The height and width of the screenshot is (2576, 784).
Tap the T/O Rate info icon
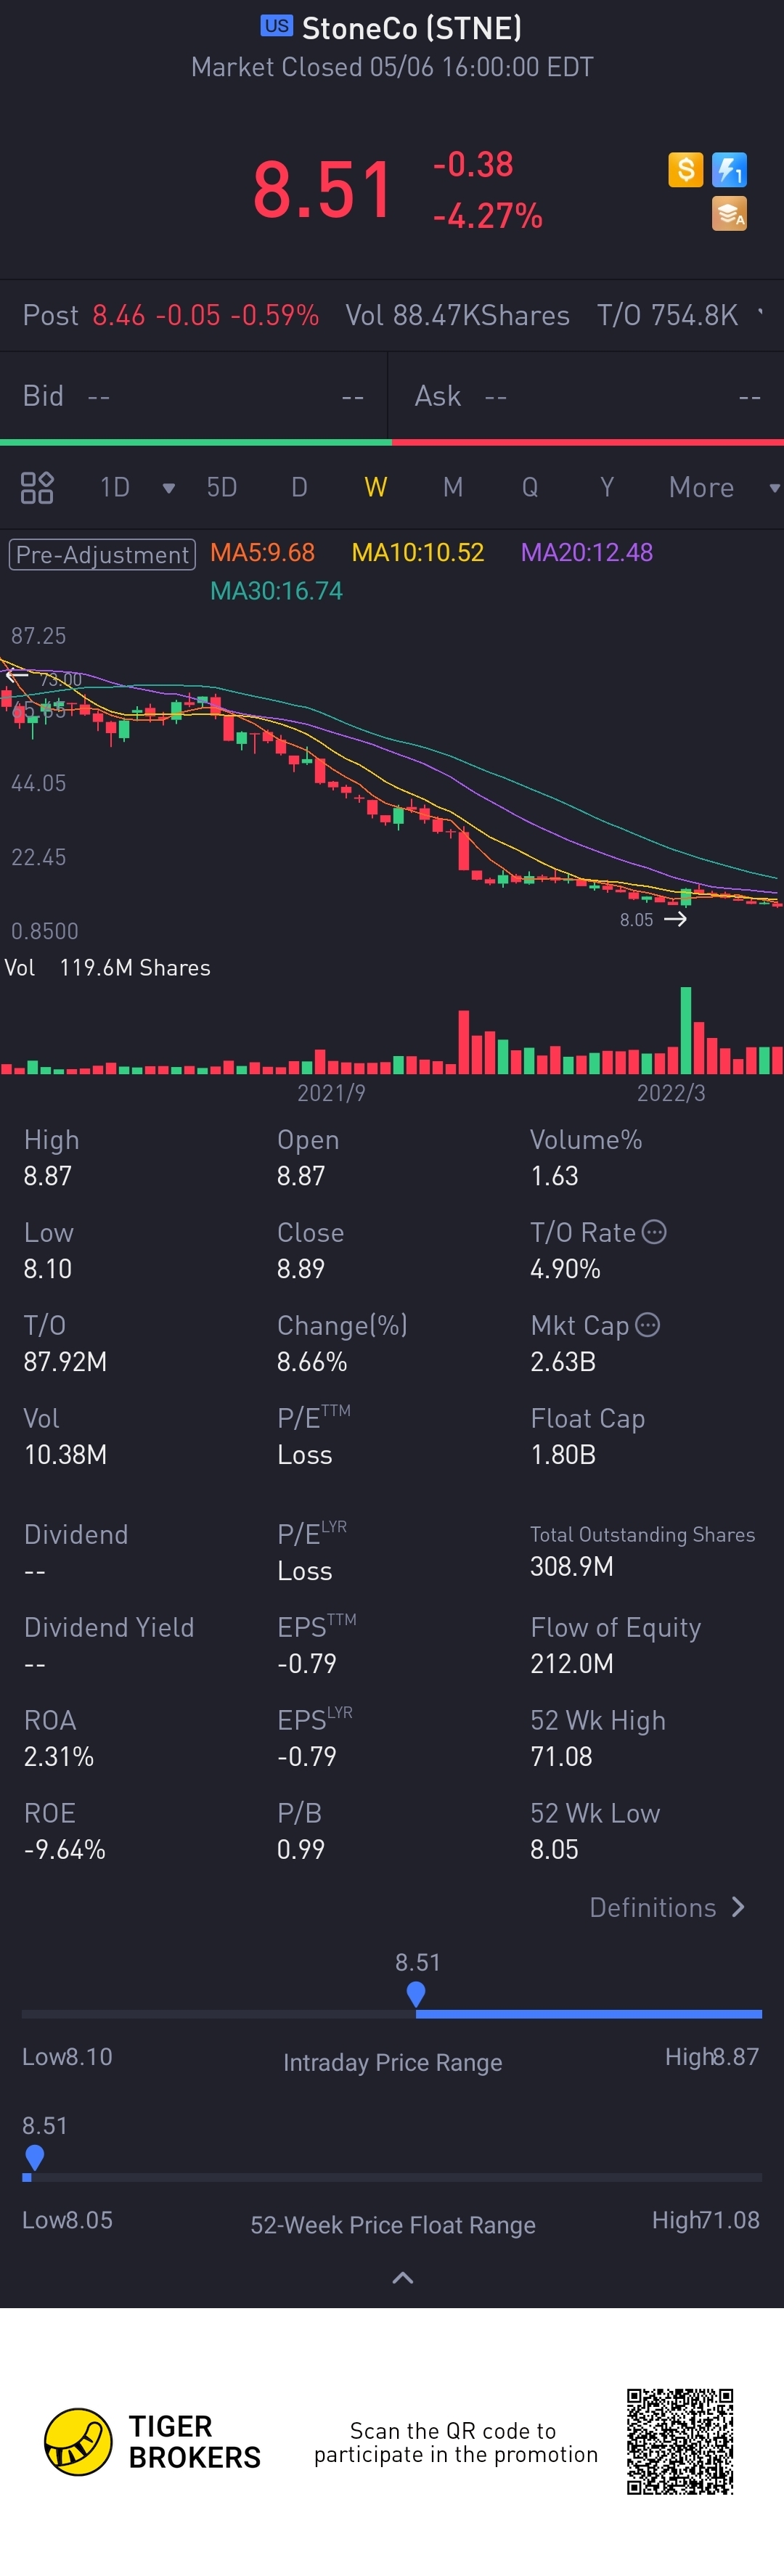(654, 1231)
